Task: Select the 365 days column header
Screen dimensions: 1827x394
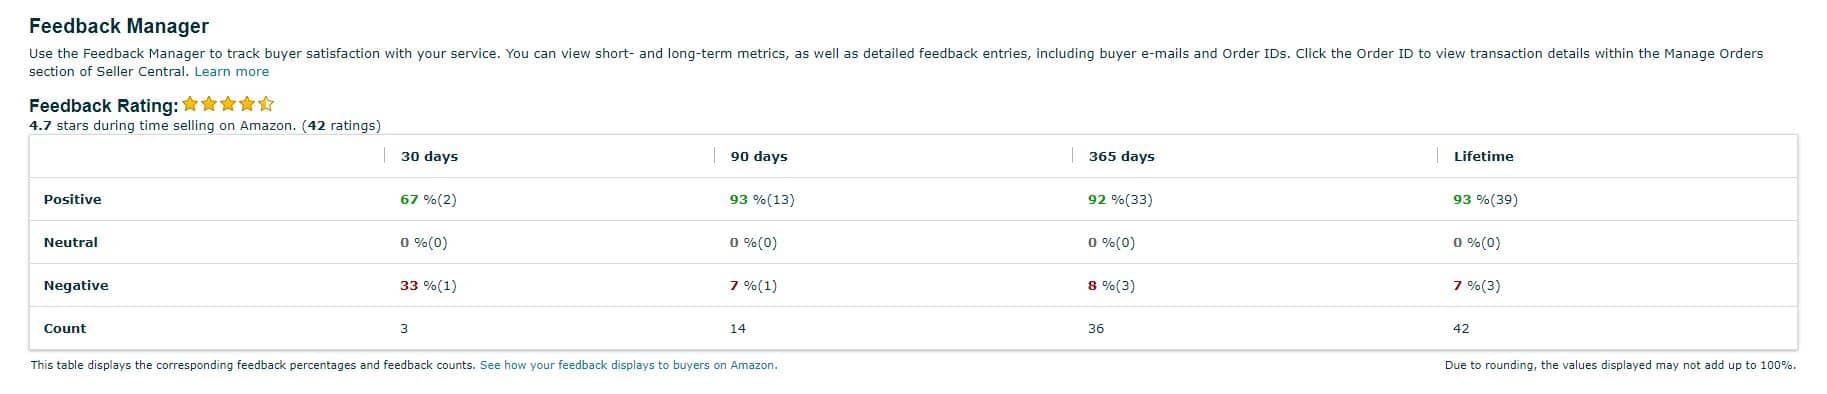Action: pos(1121,157)
